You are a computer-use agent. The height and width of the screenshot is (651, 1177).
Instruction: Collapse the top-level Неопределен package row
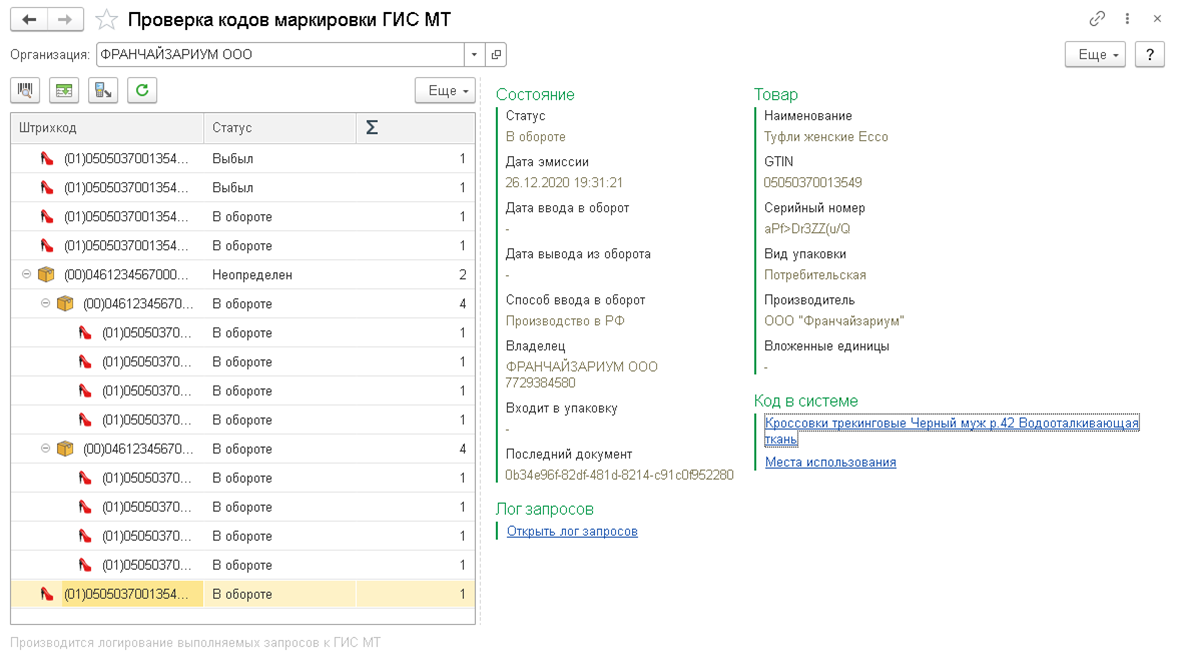27,275
